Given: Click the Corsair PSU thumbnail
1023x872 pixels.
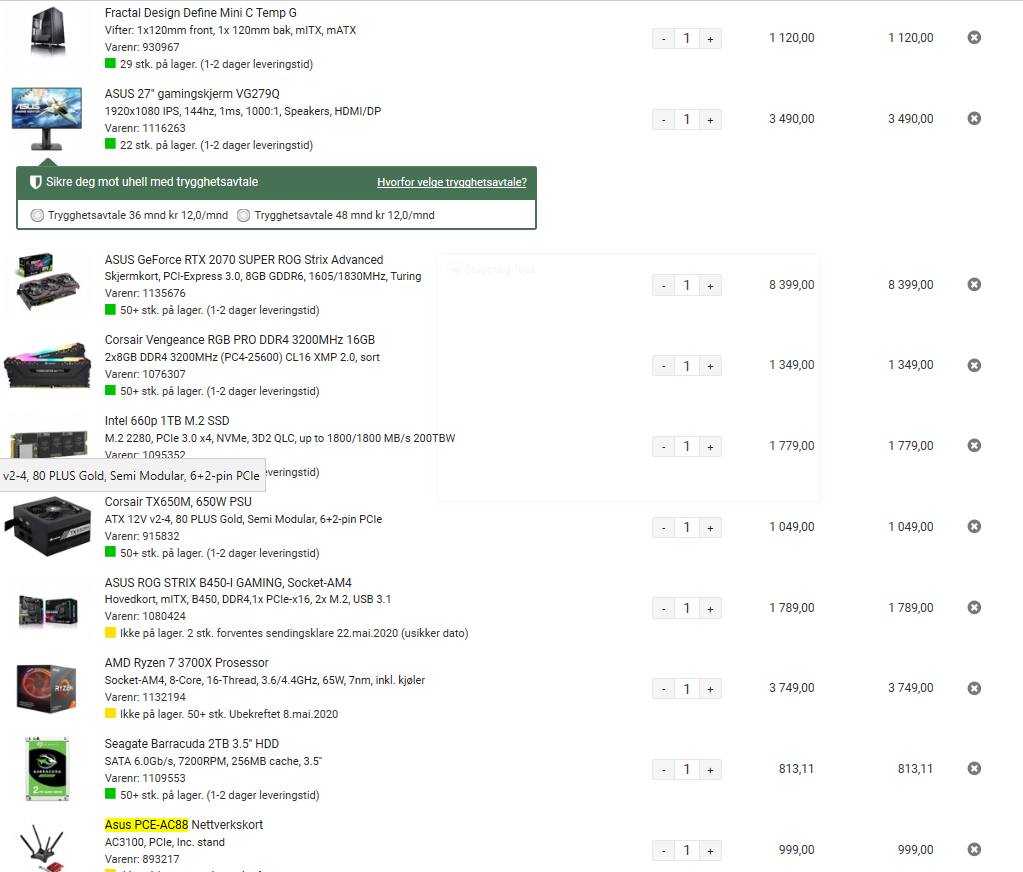Looking at the screenshot, I should (x=47, y=526).
